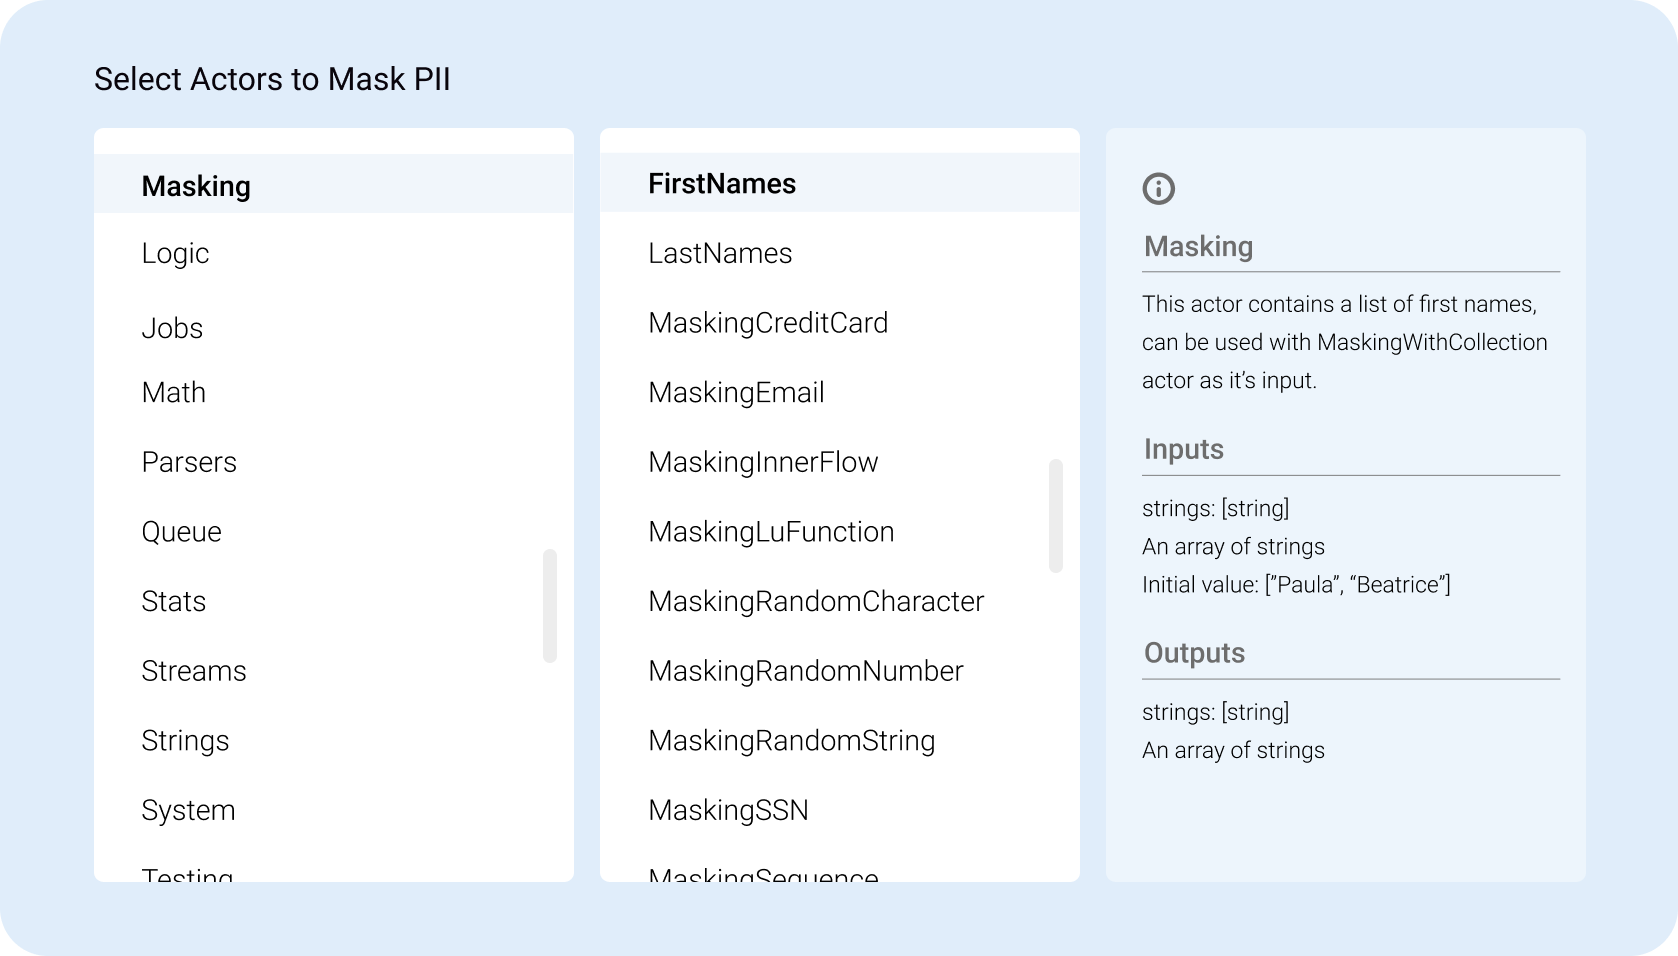This screenshot has height=956, width=1678.
Task: Click the scrollbar in the category list
Action: pyautogui.click(x=551, y=604)
